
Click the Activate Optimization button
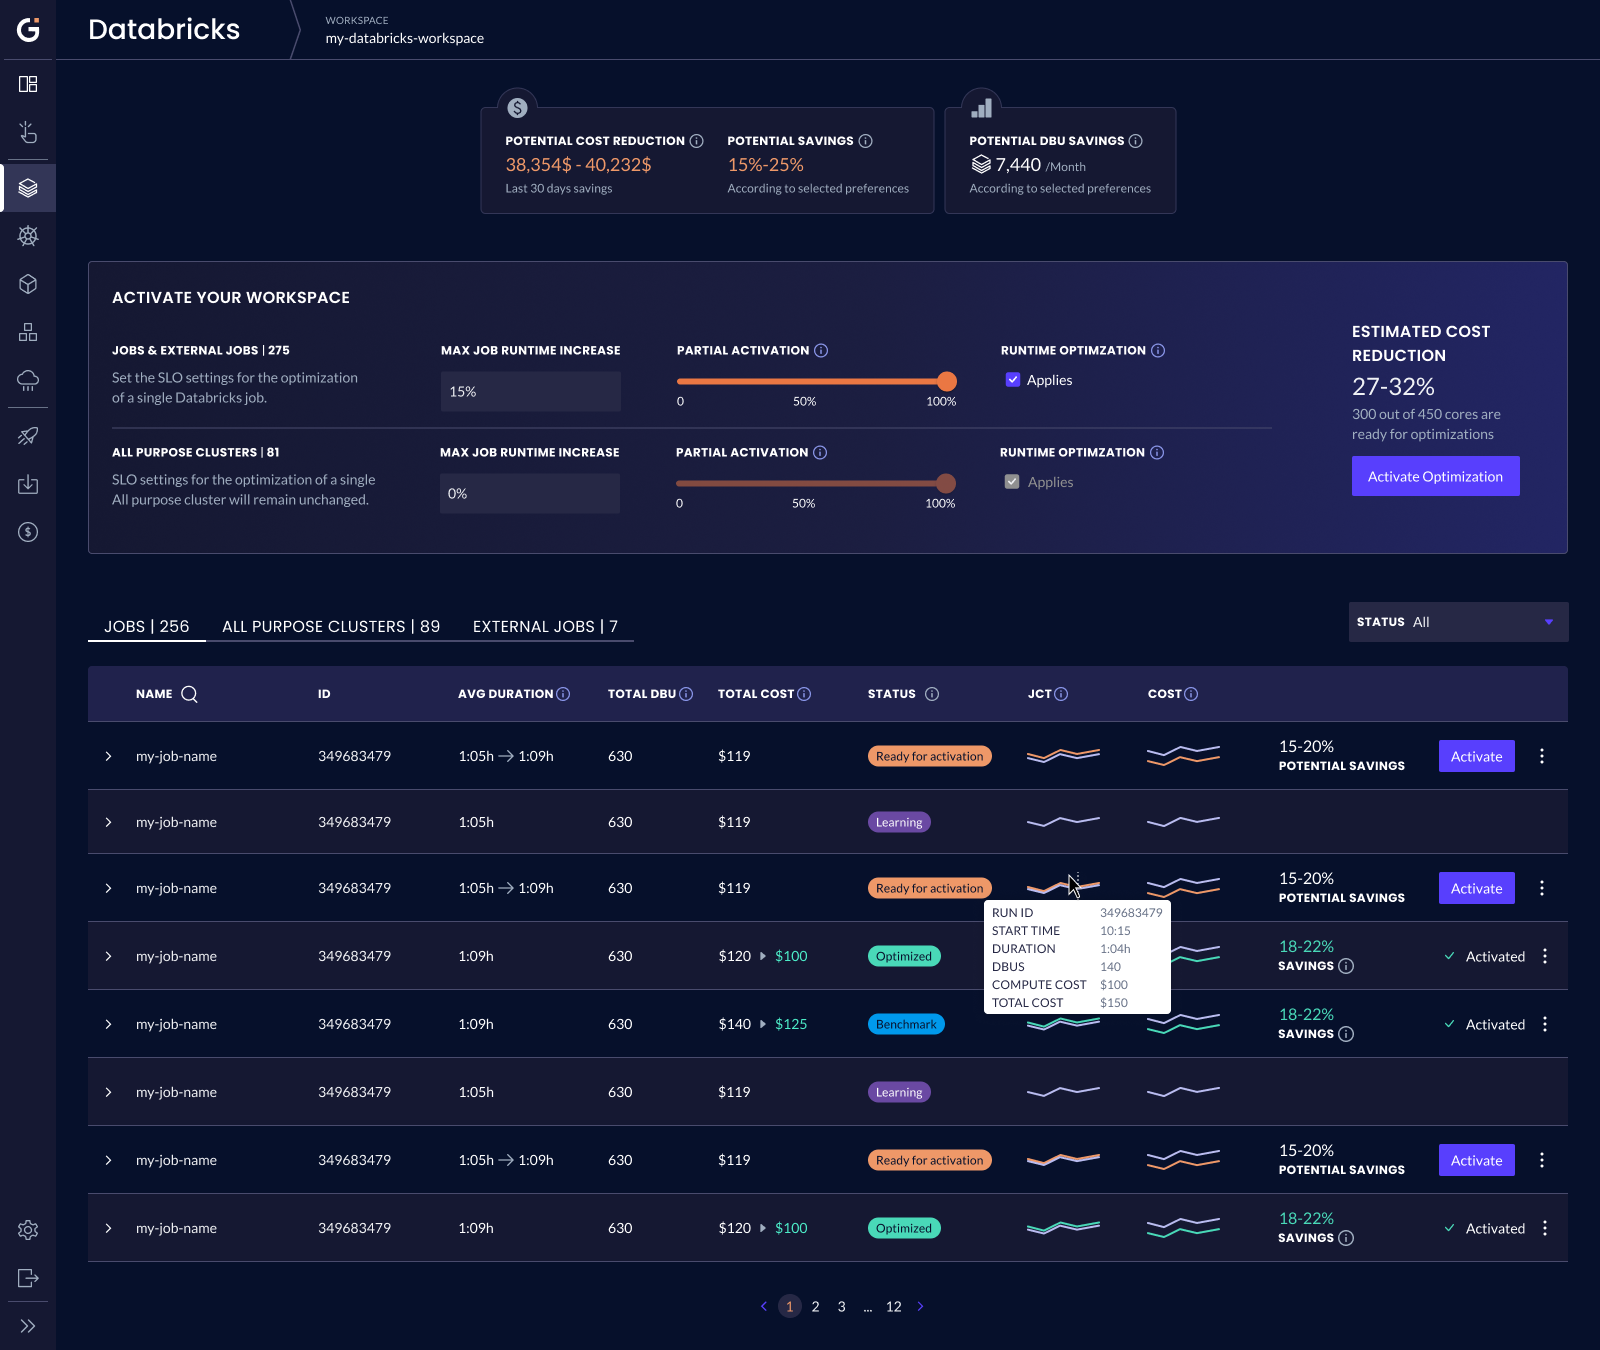(x=1435, y=476)
